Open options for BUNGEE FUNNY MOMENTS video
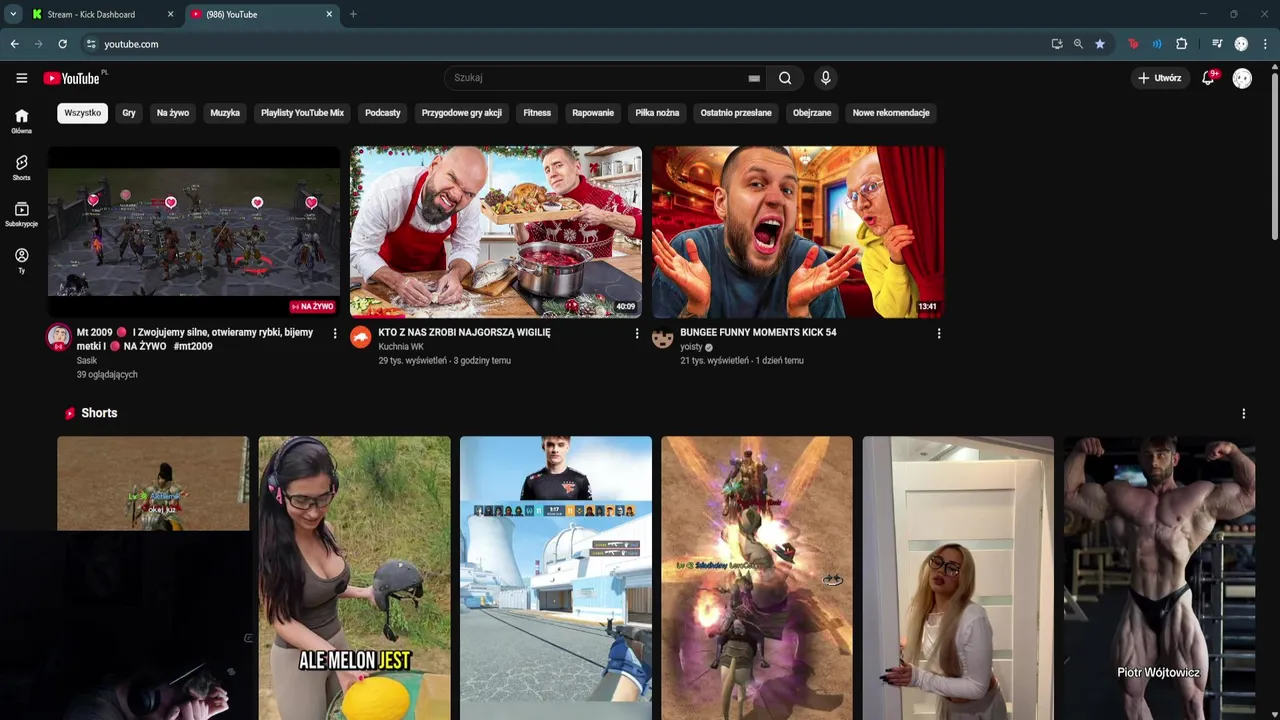 tap(939, 333)
